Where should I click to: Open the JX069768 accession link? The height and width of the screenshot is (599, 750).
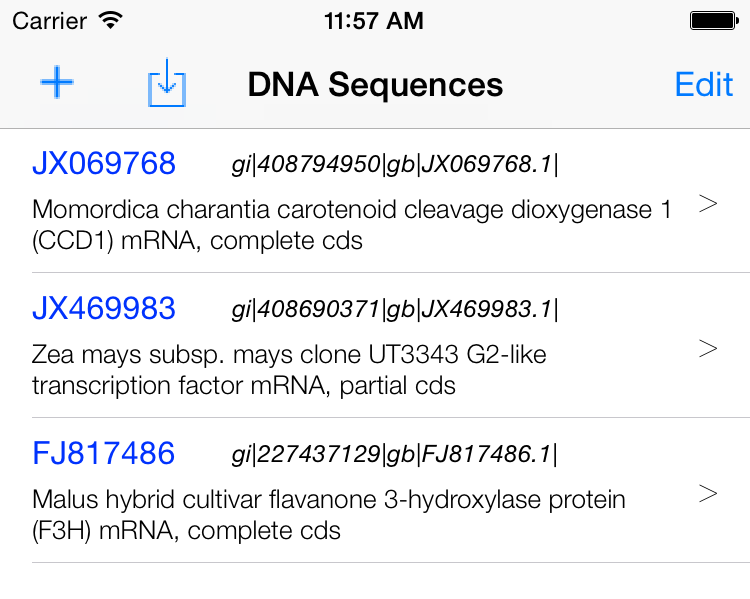[x=104, y=164]
